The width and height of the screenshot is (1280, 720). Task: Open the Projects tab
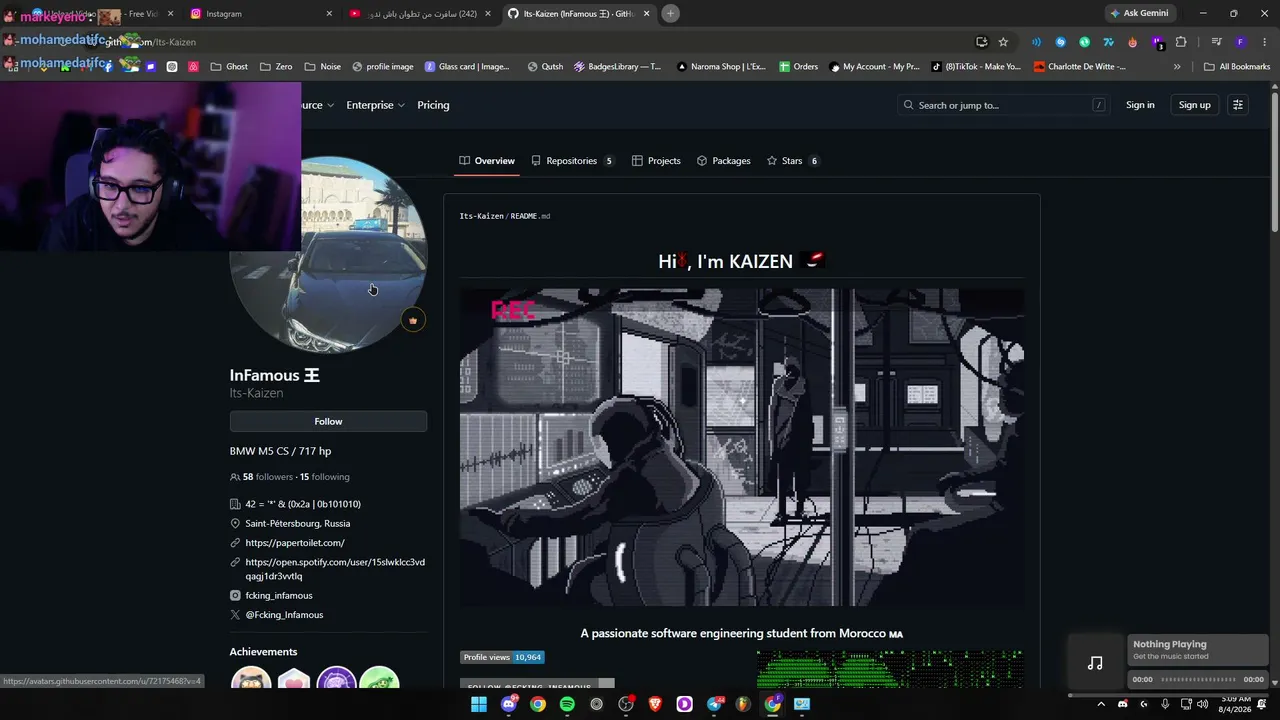[x=656, y=161]
